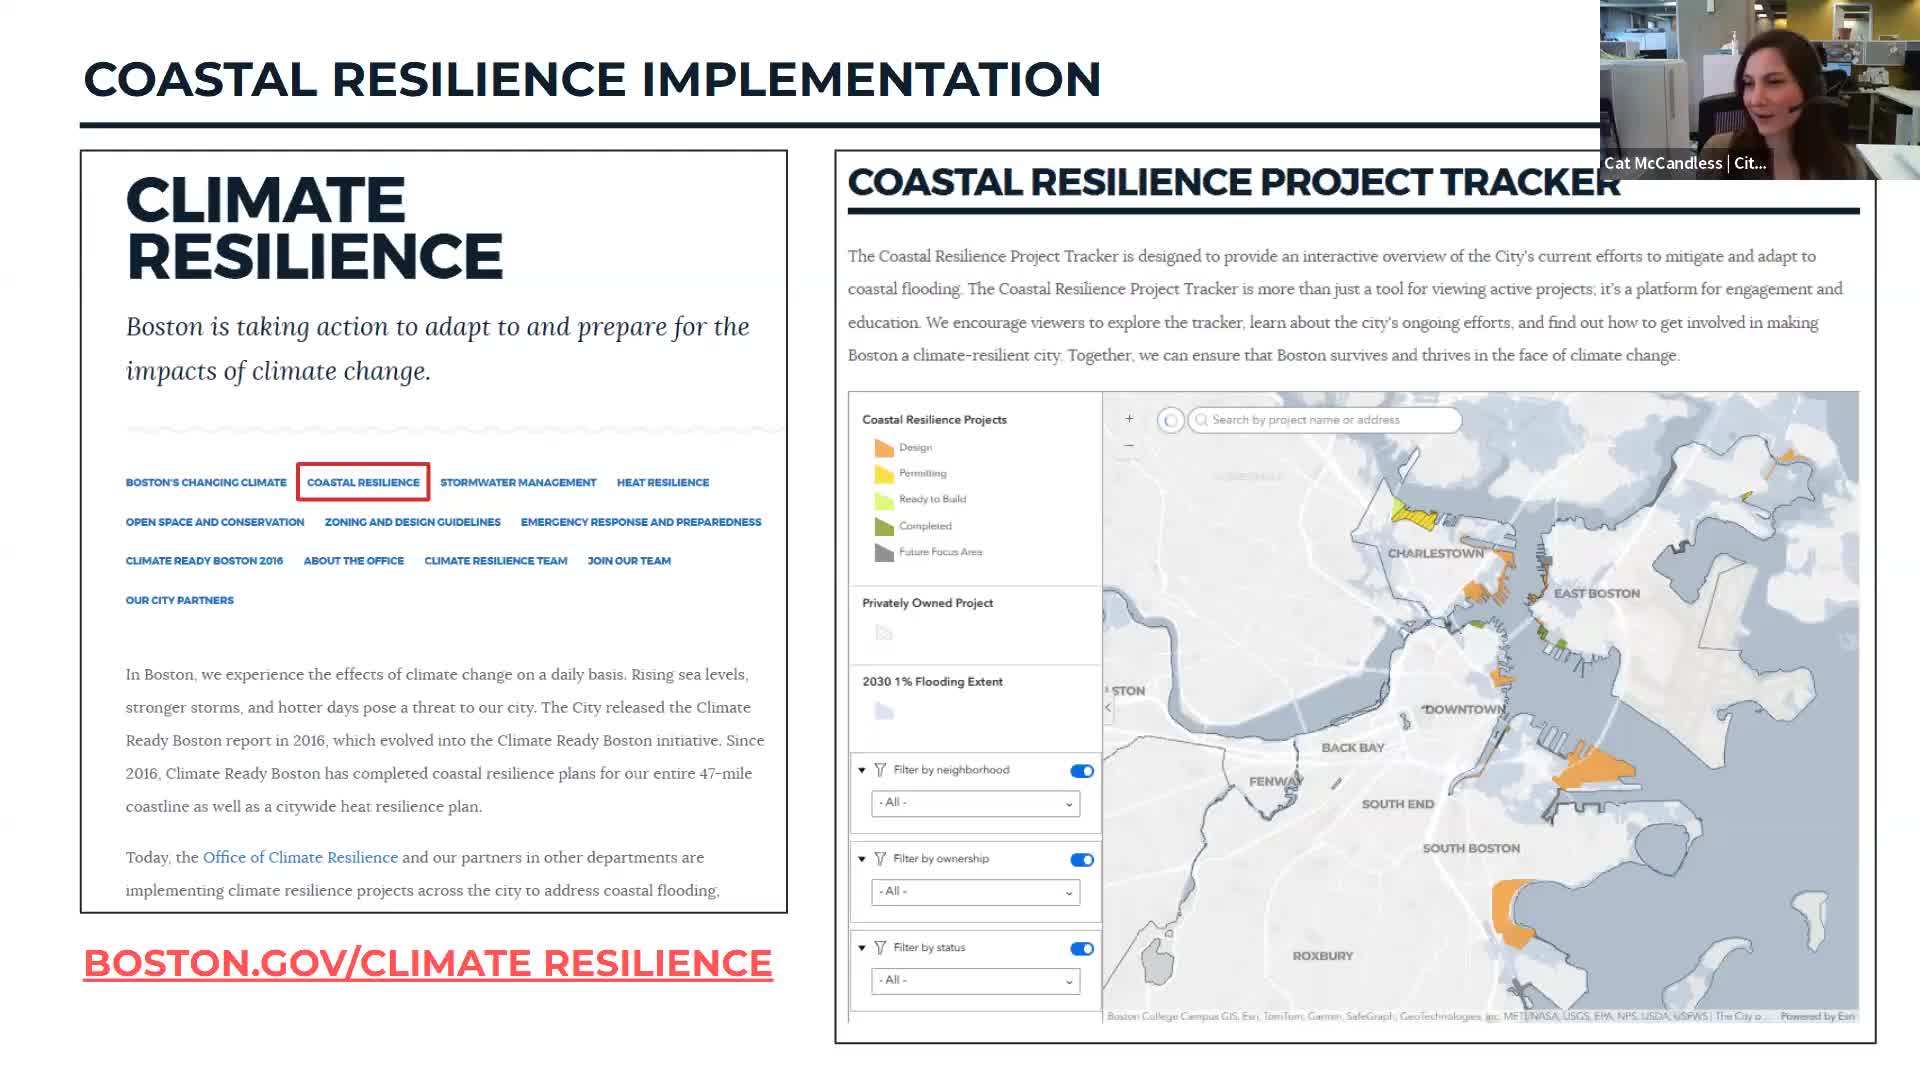Open the Heat Resilience tab
This screenshot has height=1080, width=1920.
click(x=663, y=482)
